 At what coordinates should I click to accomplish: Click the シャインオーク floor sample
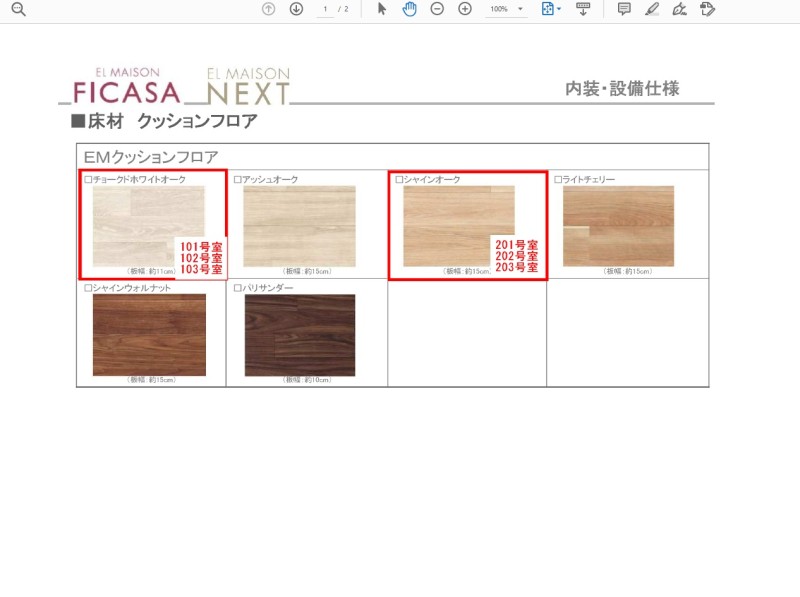[459, 226]
